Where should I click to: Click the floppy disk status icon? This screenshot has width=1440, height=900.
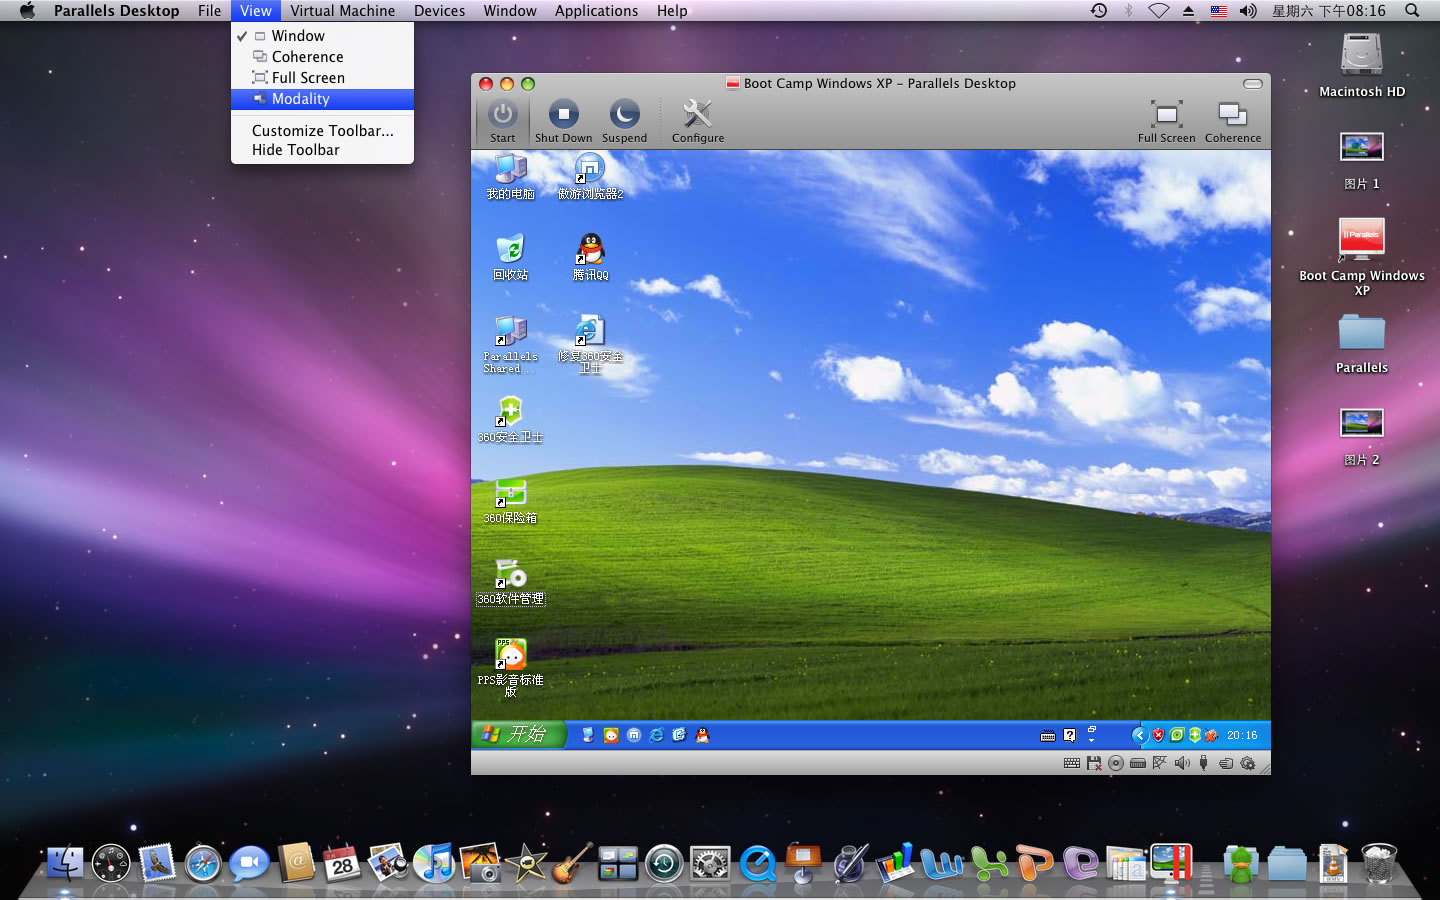(1094, 763)
